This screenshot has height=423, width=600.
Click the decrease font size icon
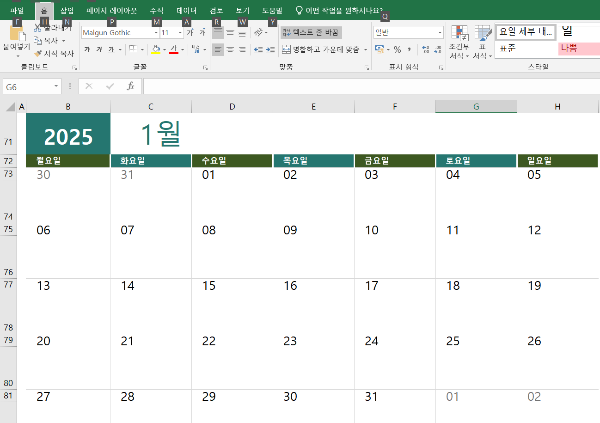click(202, 33)
